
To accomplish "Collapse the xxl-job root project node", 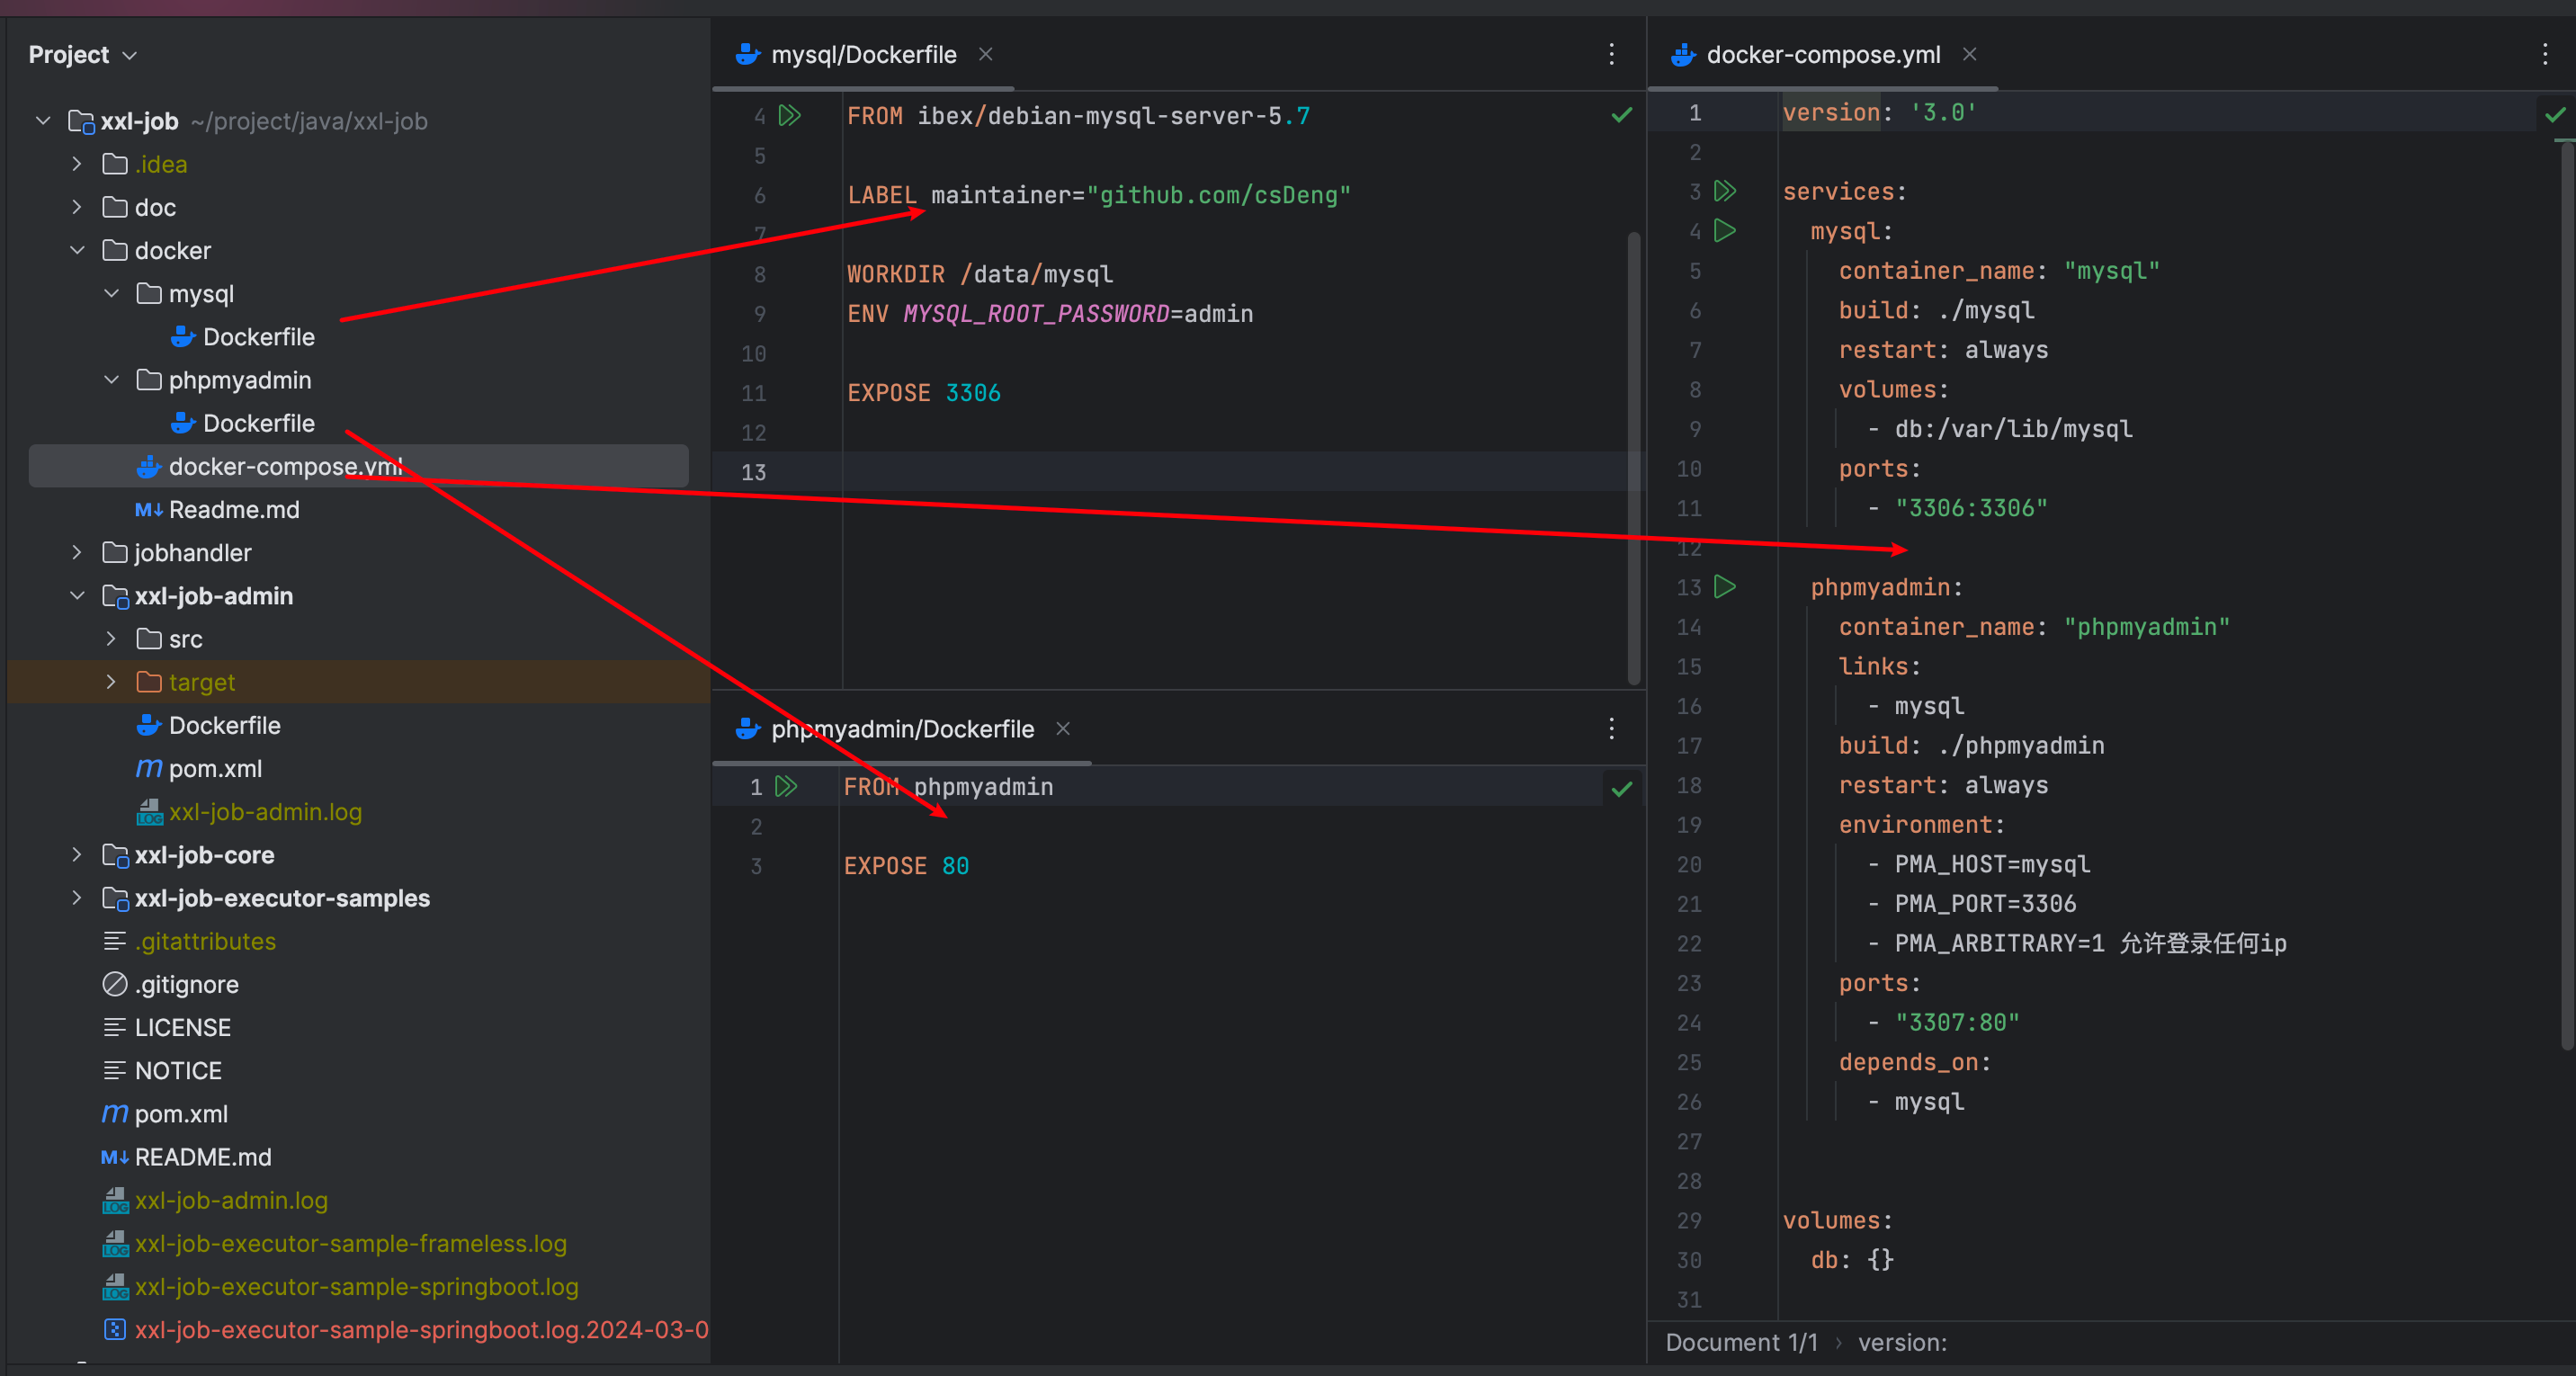I will coord(42,121).
